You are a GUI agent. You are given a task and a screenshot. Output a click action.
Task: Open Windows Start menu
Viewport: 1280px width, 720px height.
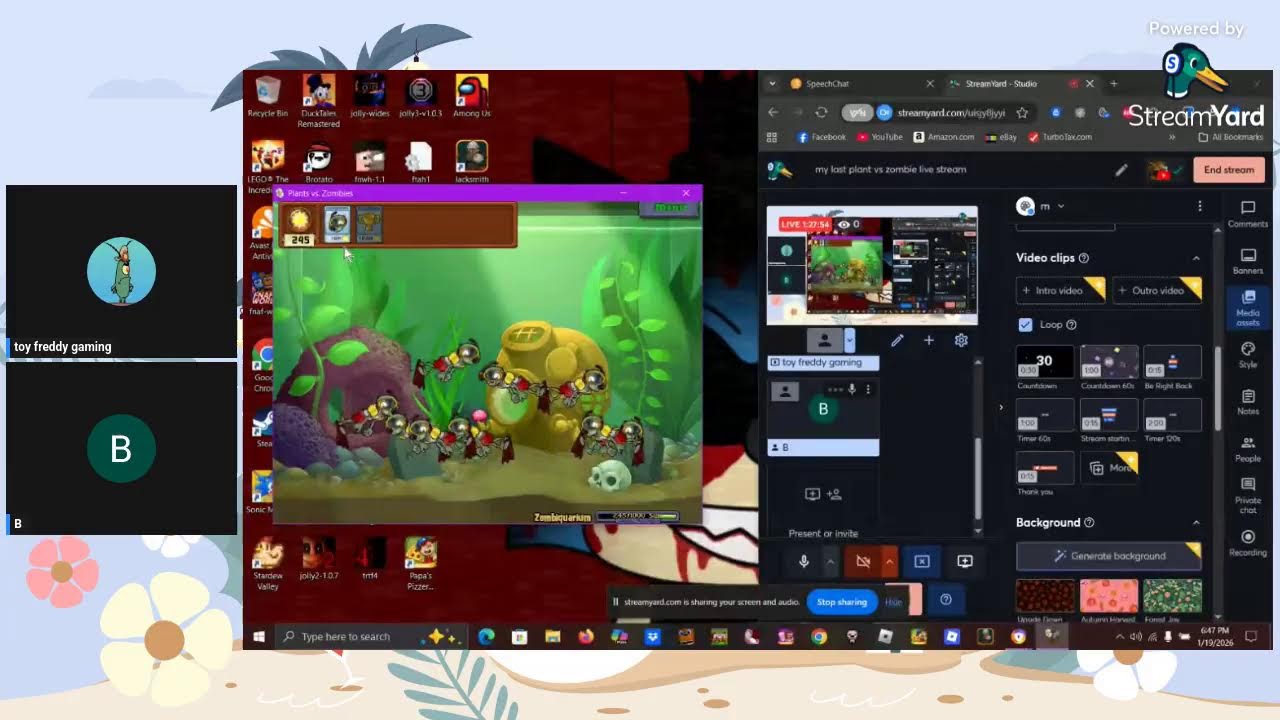point(259,636)
